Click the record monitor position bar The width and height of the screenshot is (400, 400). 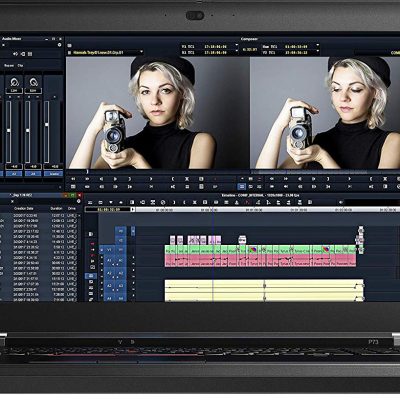click(325, 172)
